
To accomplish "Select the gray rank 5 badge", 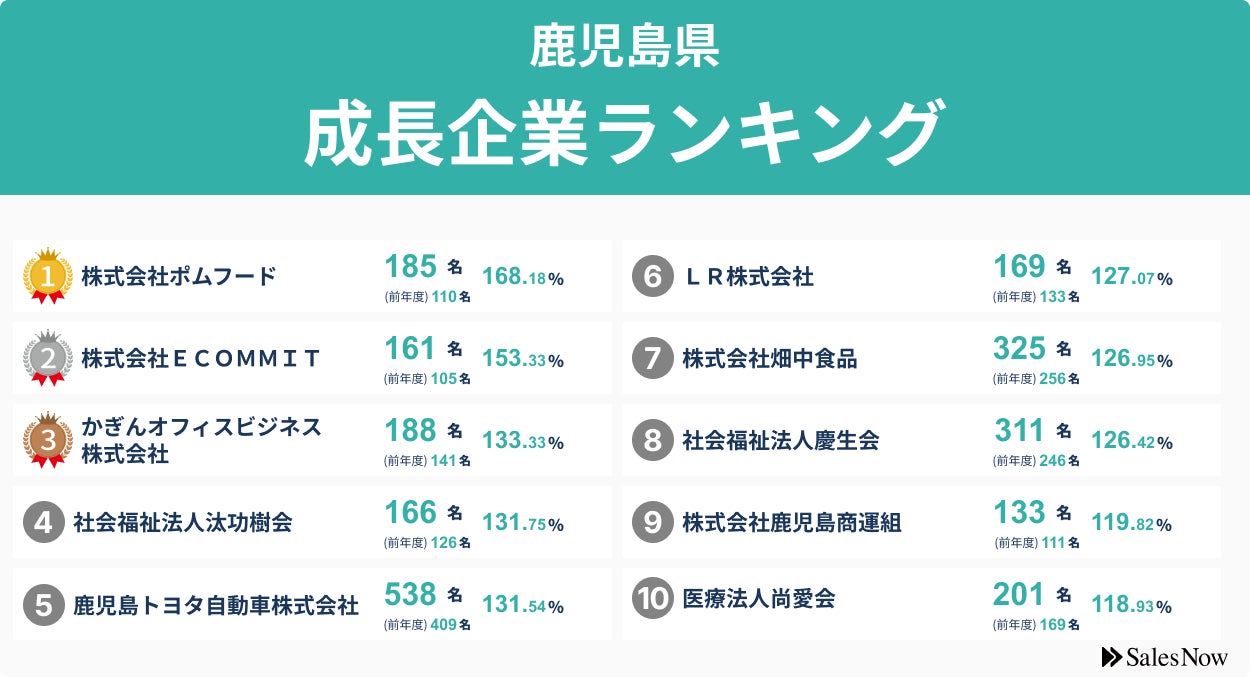I will click(43, 605).
